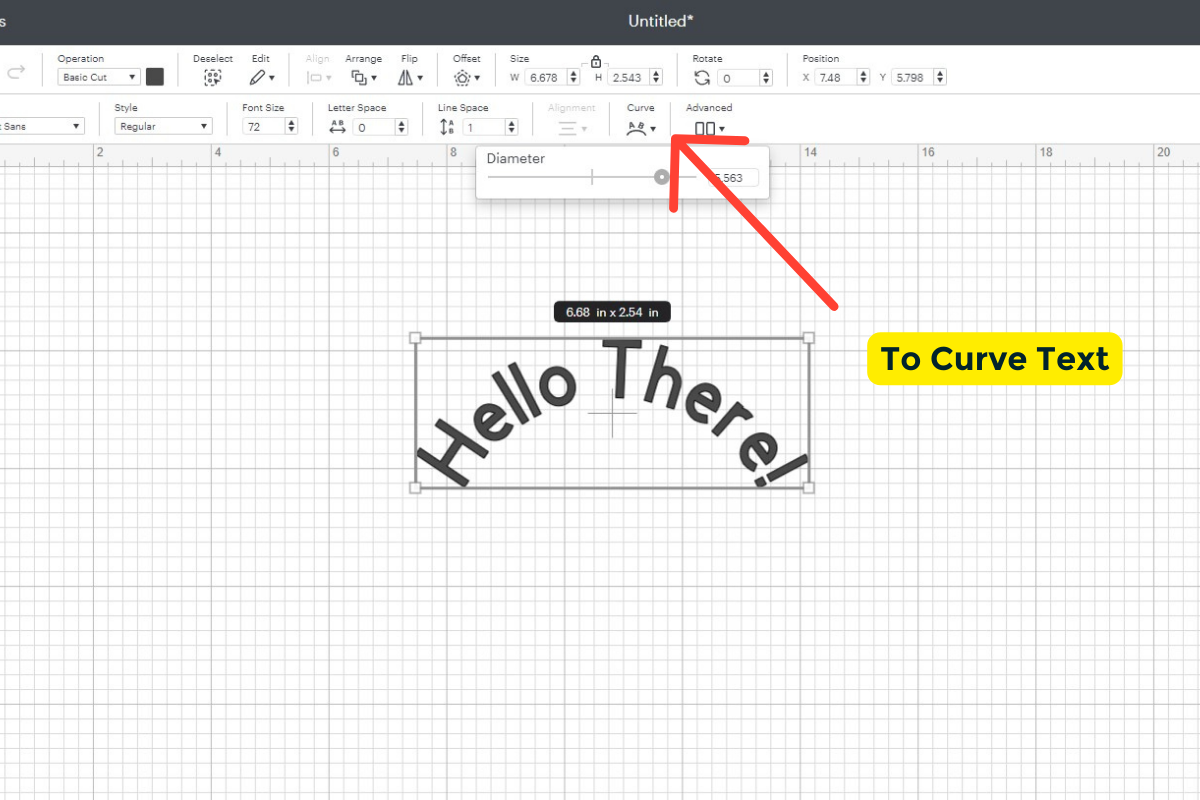Click the bottom-right selection handle
The height and width of the screenshot is (800, 1200).
(809, 487)
